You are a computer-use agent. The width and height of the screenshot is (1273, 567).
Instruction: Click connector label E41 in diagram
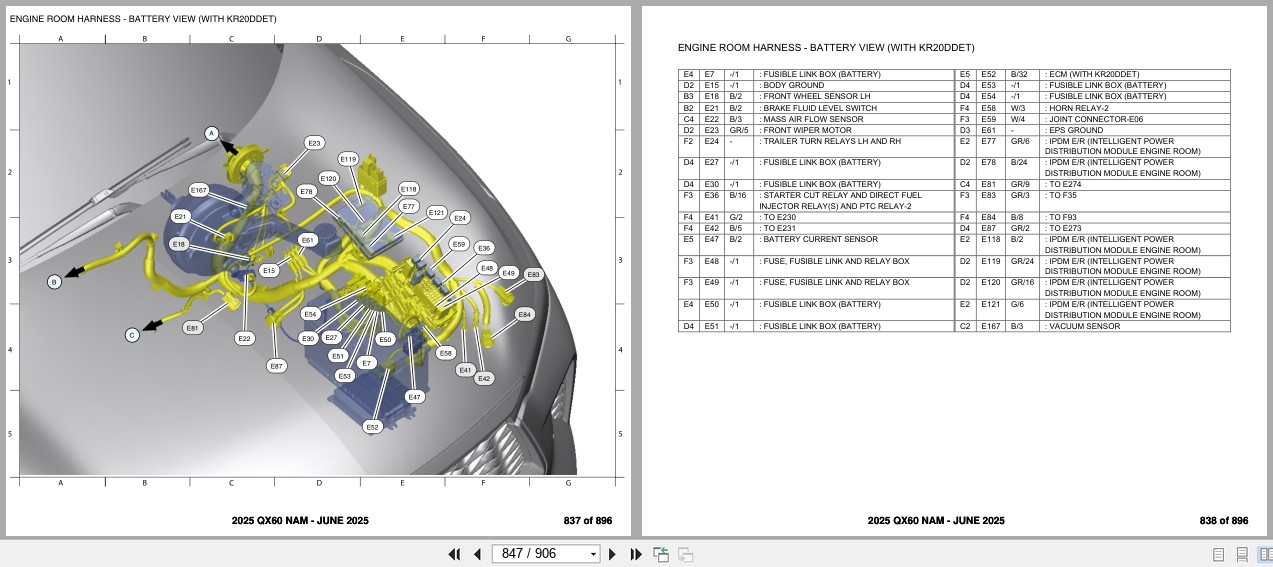pos(465,370)
